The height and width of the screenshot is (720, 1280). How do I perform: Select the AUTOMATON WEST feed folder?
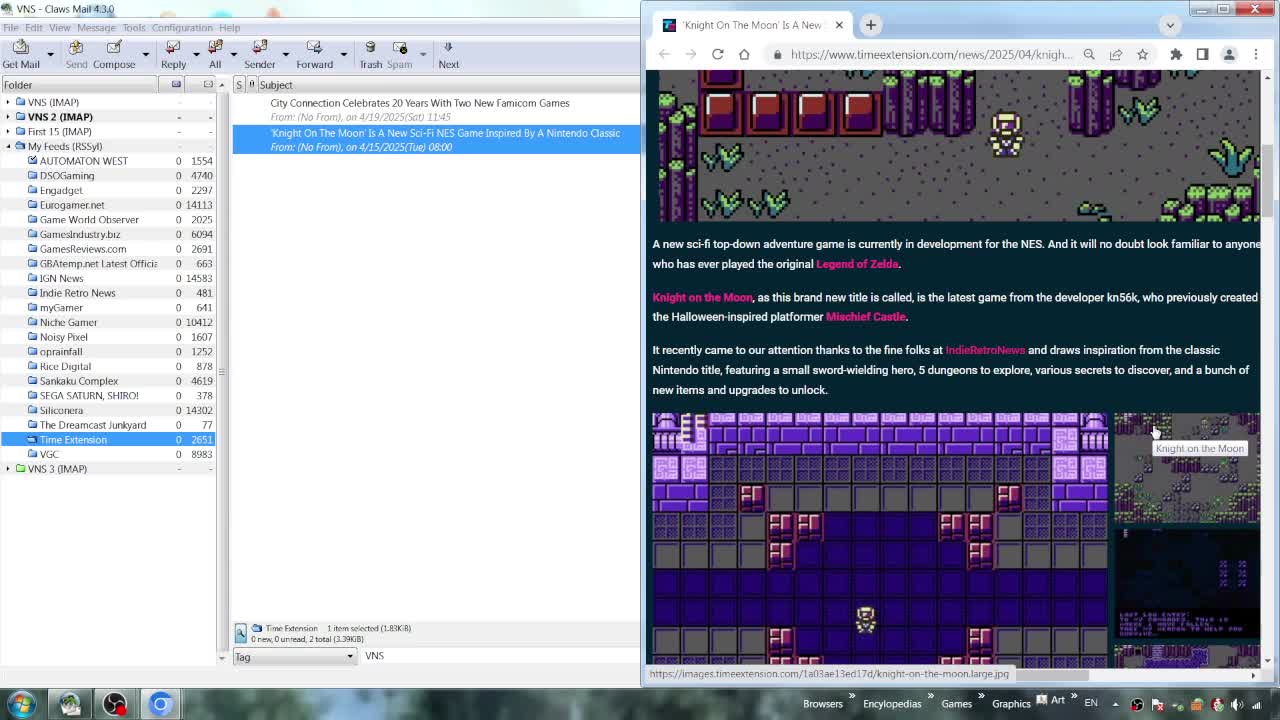pyautogui.click(x=83, y=161)
